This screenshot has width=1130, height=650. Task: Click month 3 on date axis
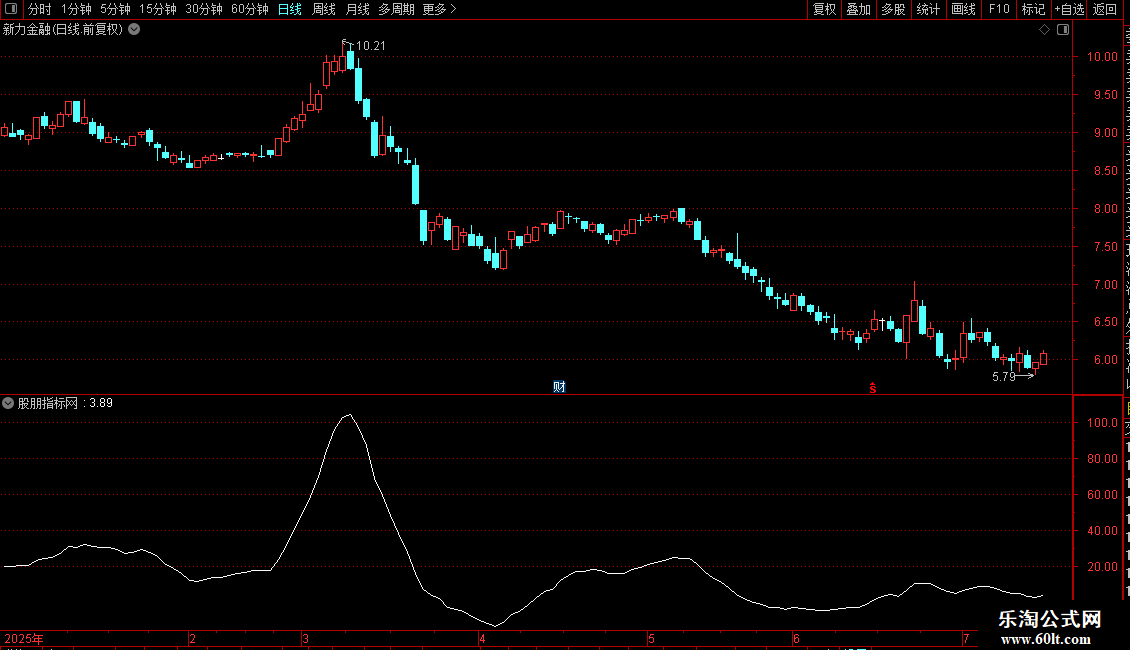click(x=306, y=639)
